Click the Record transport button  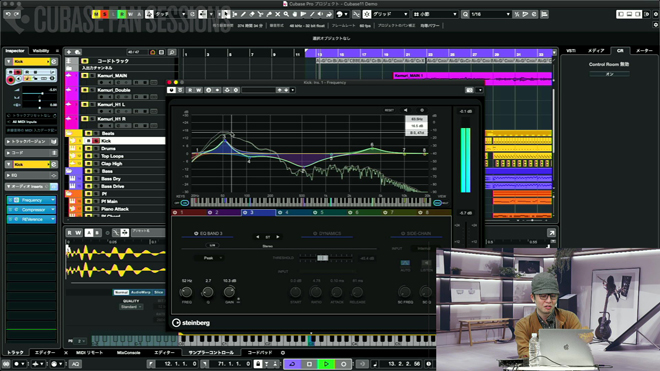pyautogui.click(x=343, y=364)
